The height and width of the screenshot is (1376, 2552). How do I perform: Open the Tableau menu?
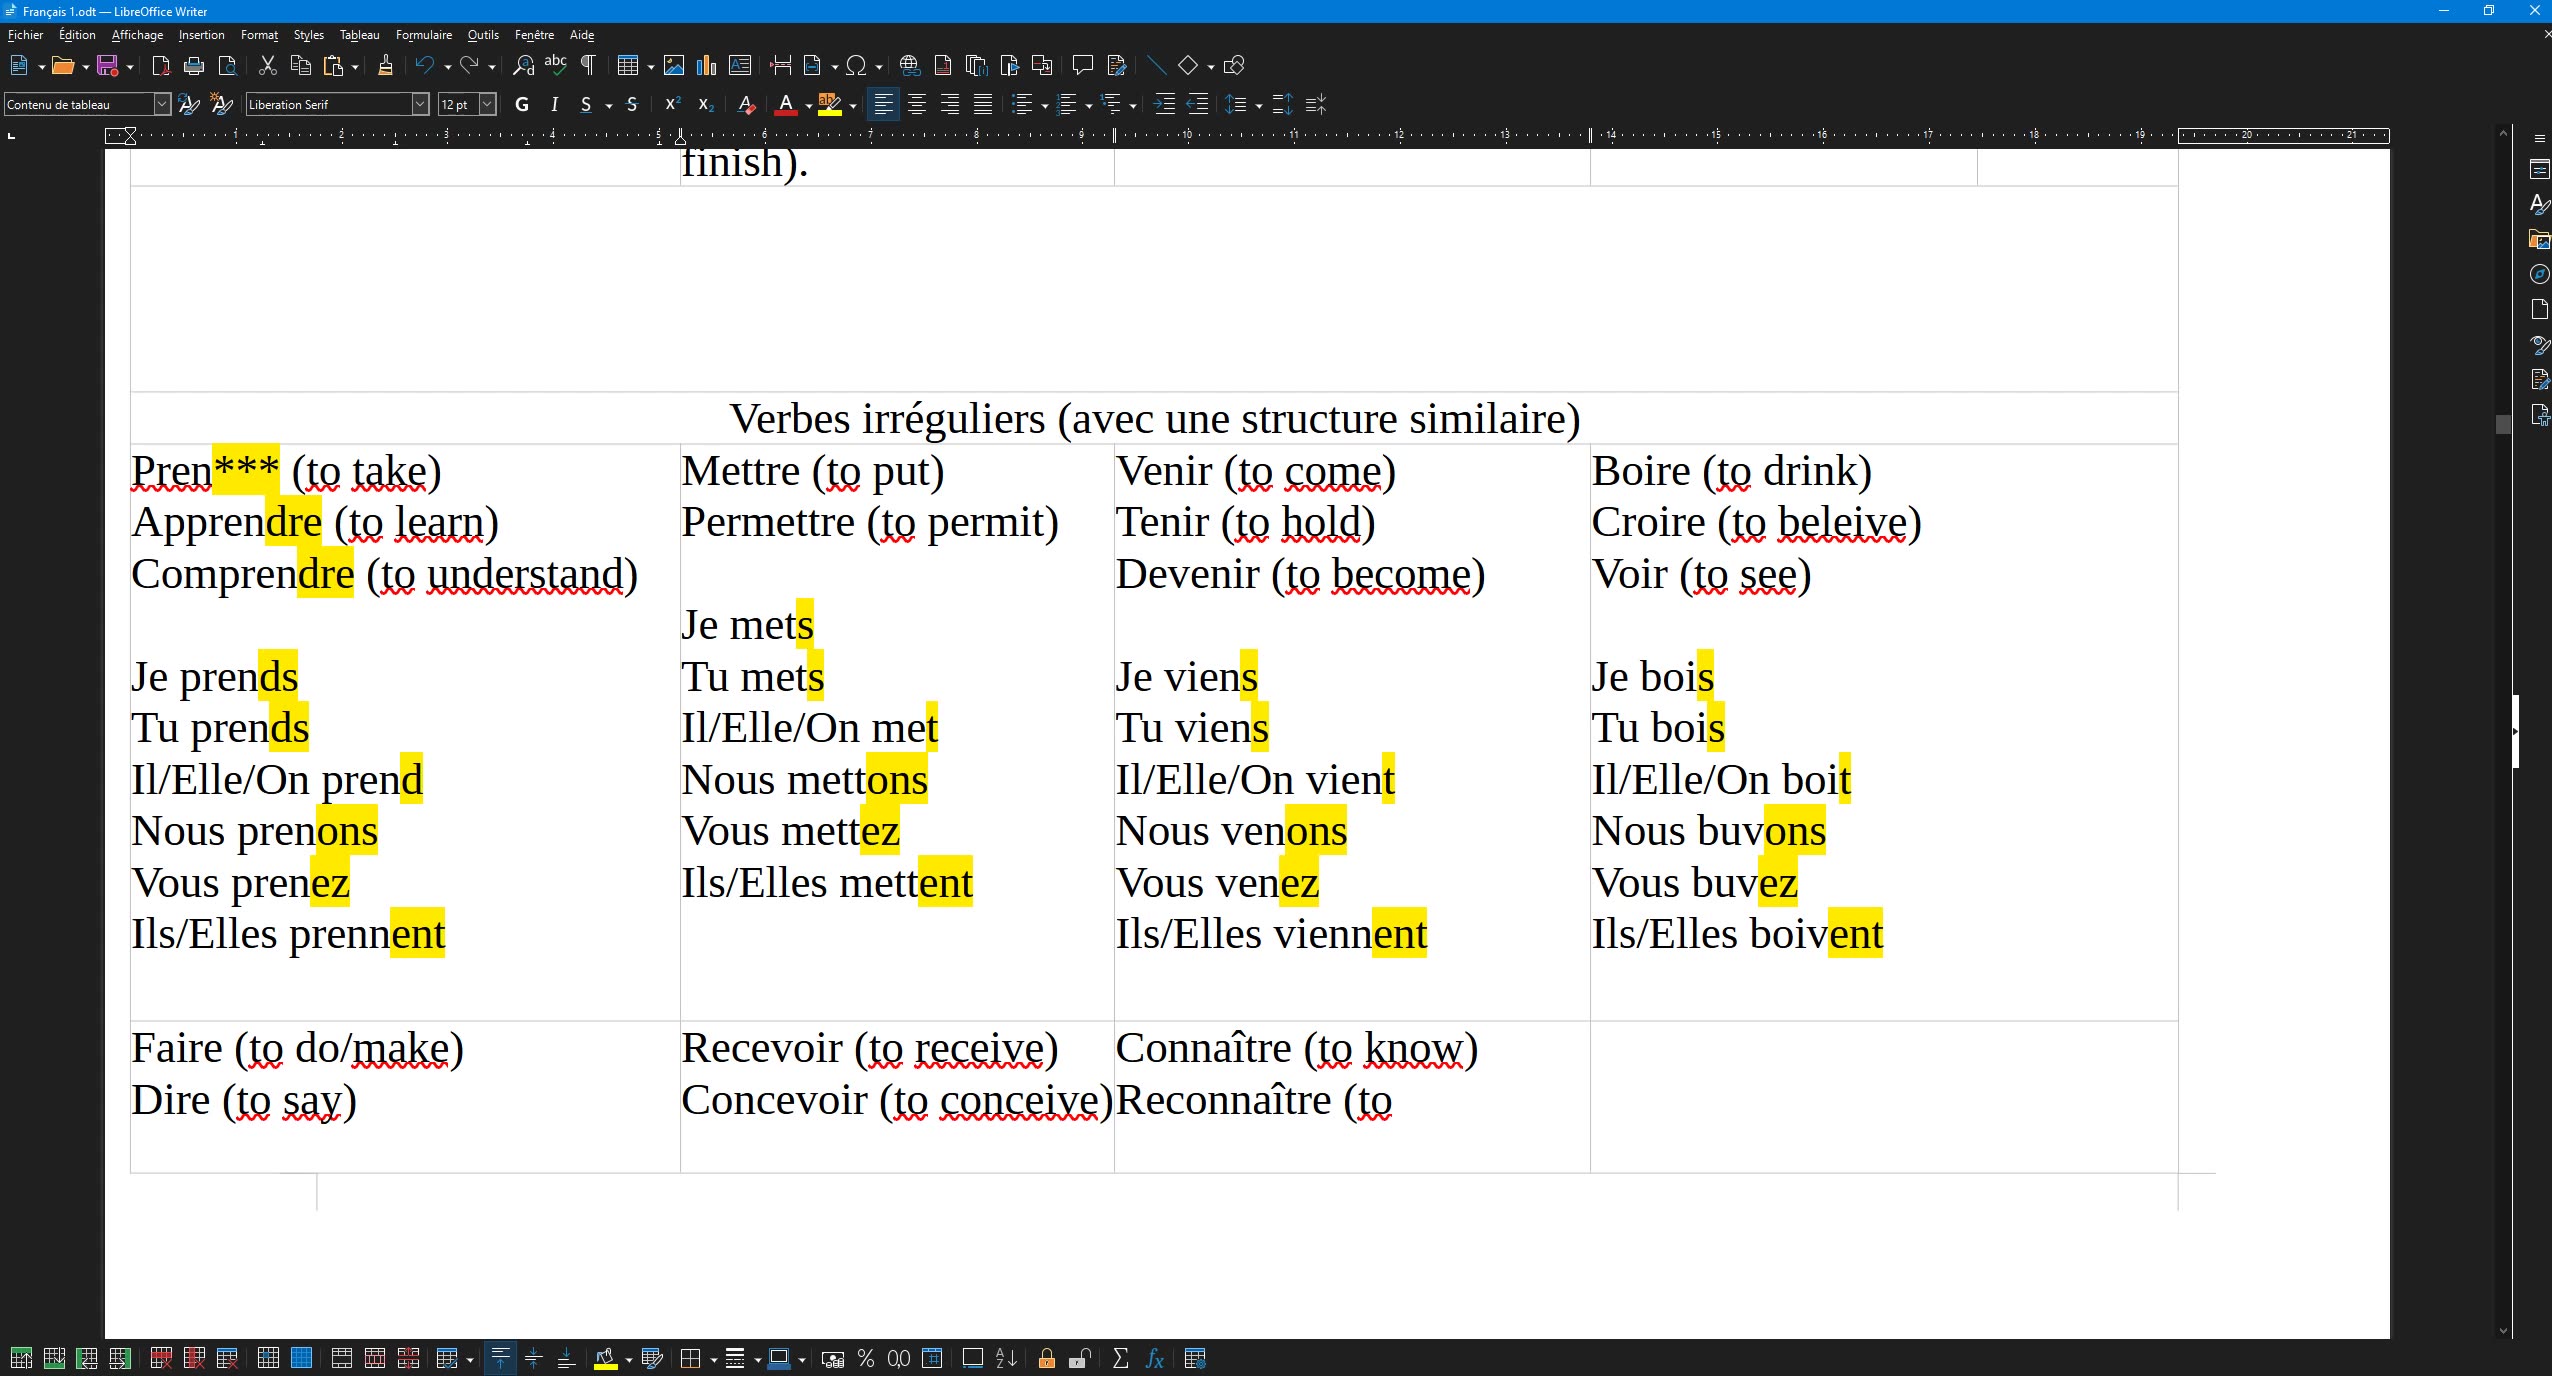359,34
